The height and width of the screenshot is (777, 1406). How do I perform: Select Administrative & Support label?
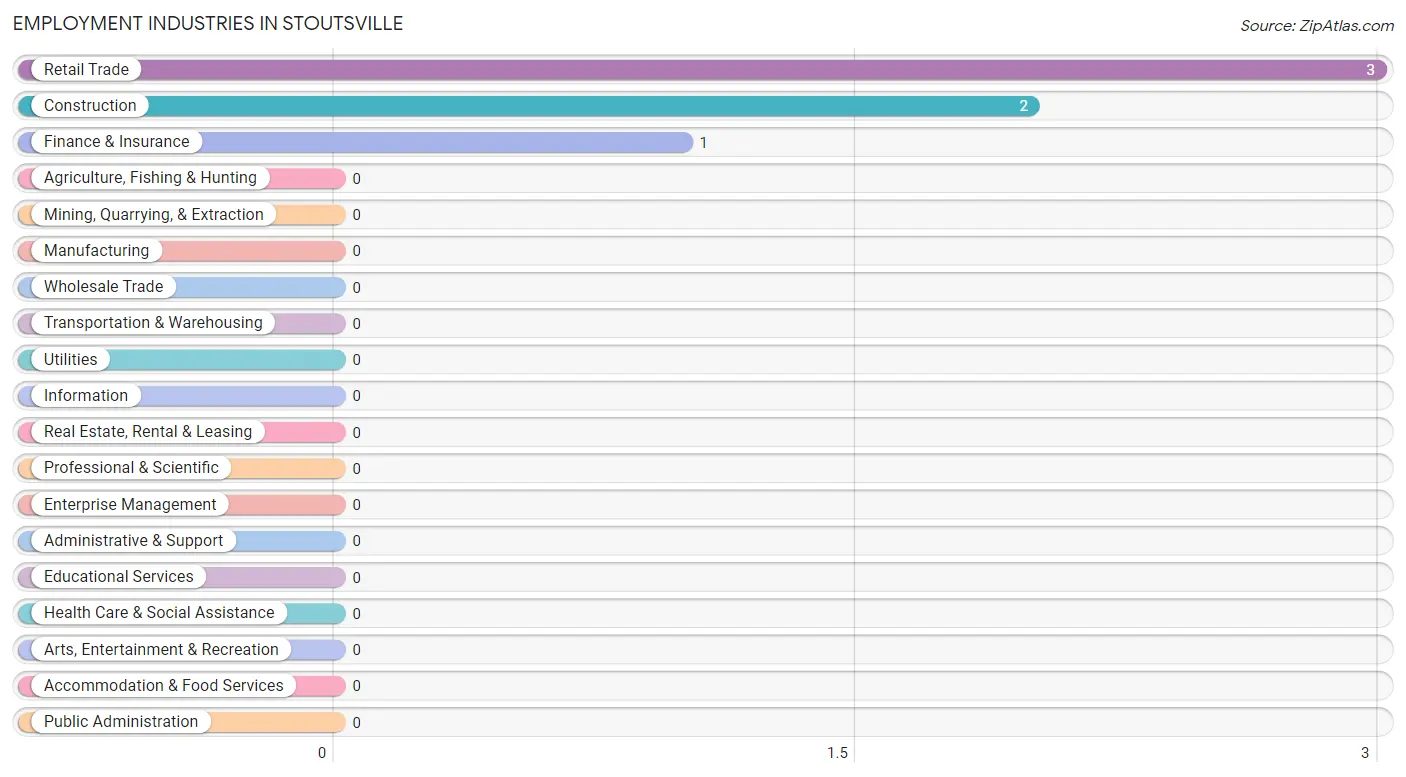click(x=134, y=541)
